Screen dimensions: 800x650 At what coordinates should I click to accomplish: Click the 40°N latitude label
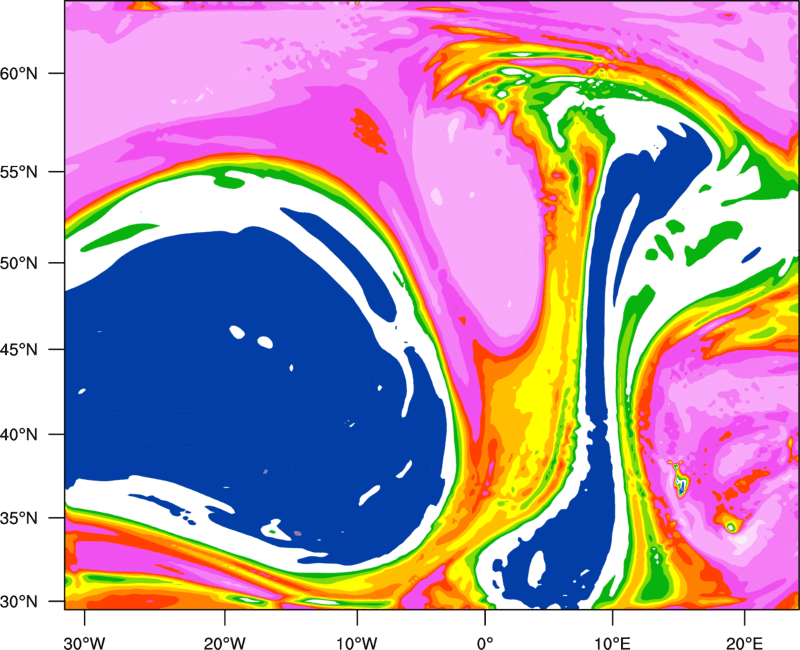click(19, 435)
